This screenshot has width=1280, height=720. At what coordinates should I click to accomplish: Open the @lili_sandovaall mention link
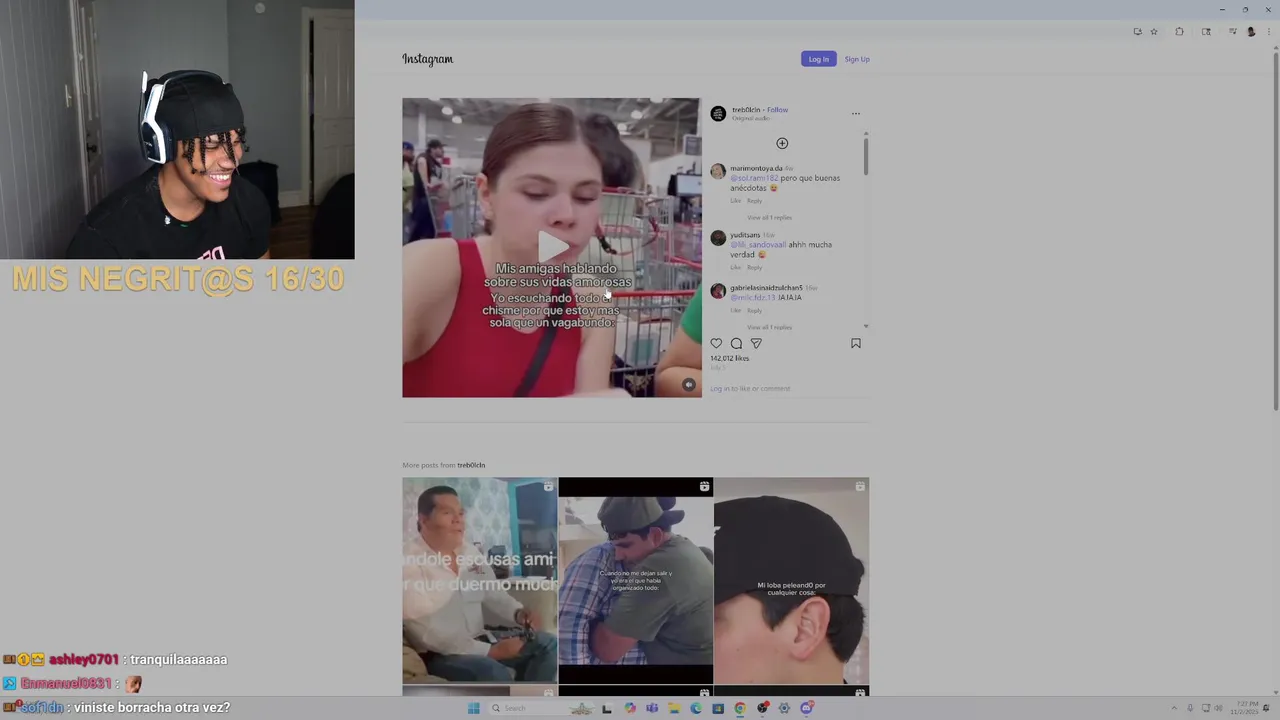tap(758, 244)
